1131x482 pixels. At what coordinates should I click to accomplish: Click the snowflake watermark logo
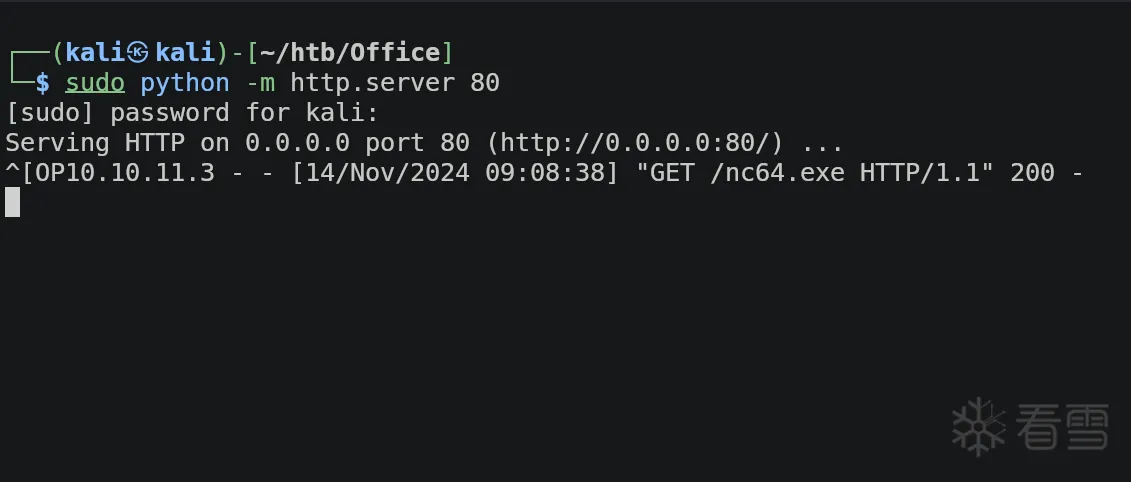(978, 426)
